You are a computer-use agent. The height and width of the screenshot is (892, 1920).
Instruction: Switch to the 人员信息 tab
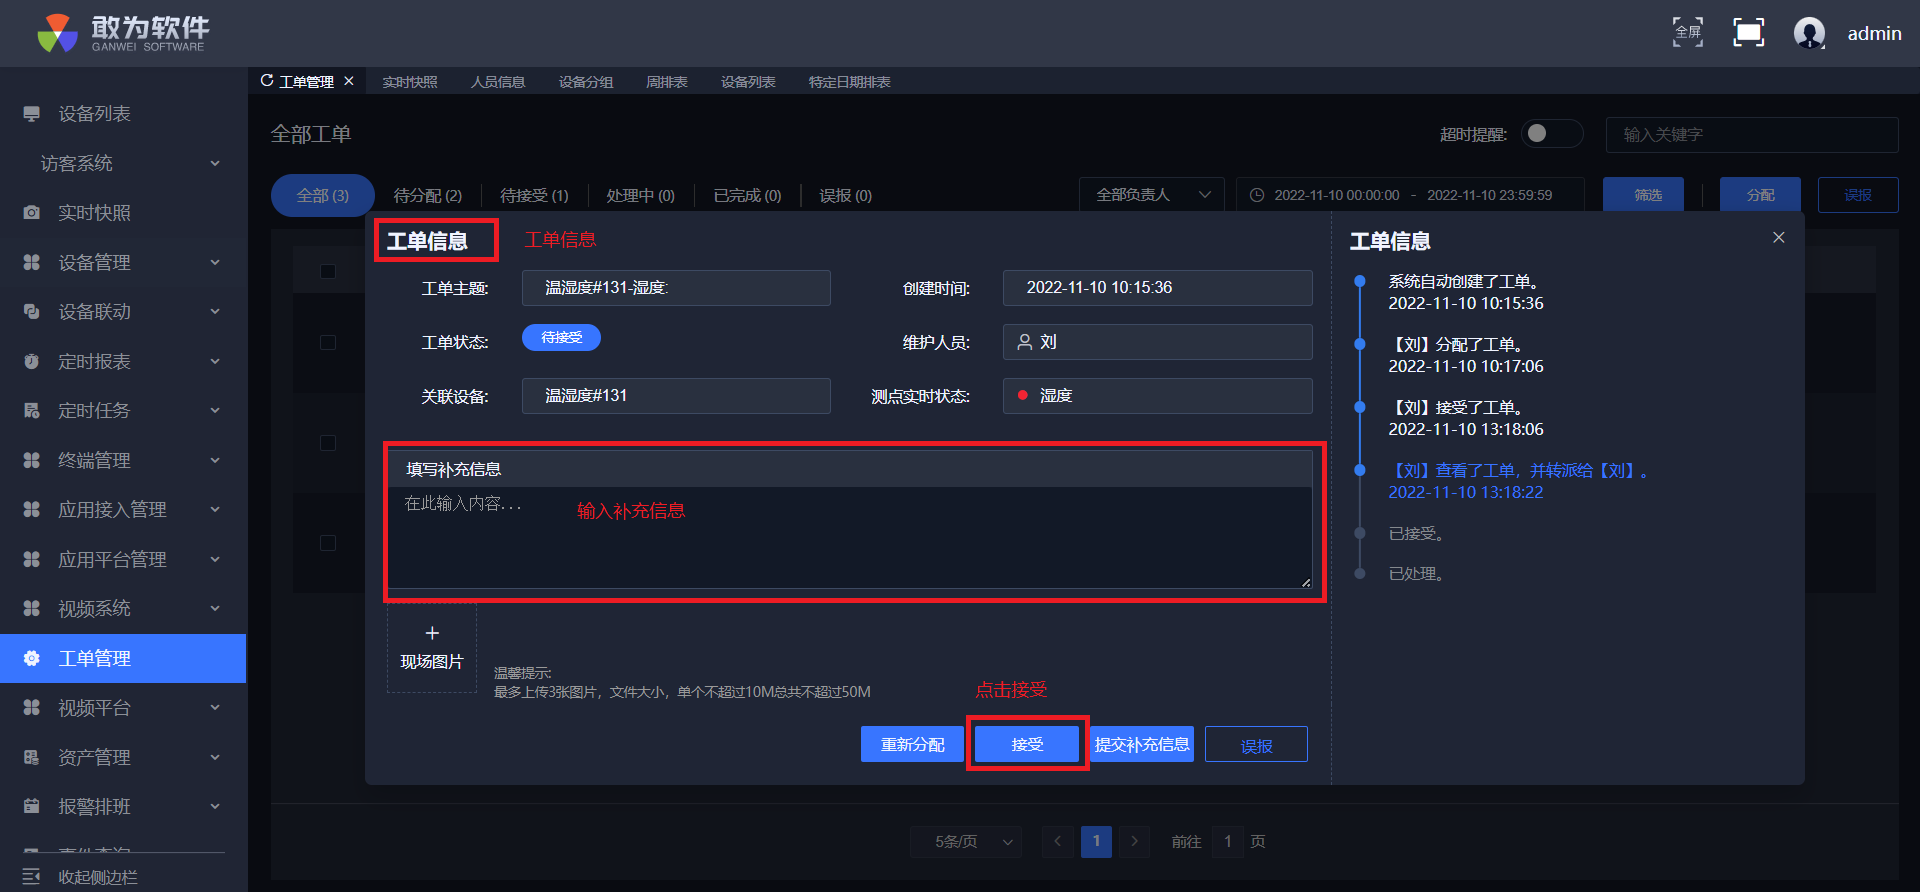[x=498, y=82]
